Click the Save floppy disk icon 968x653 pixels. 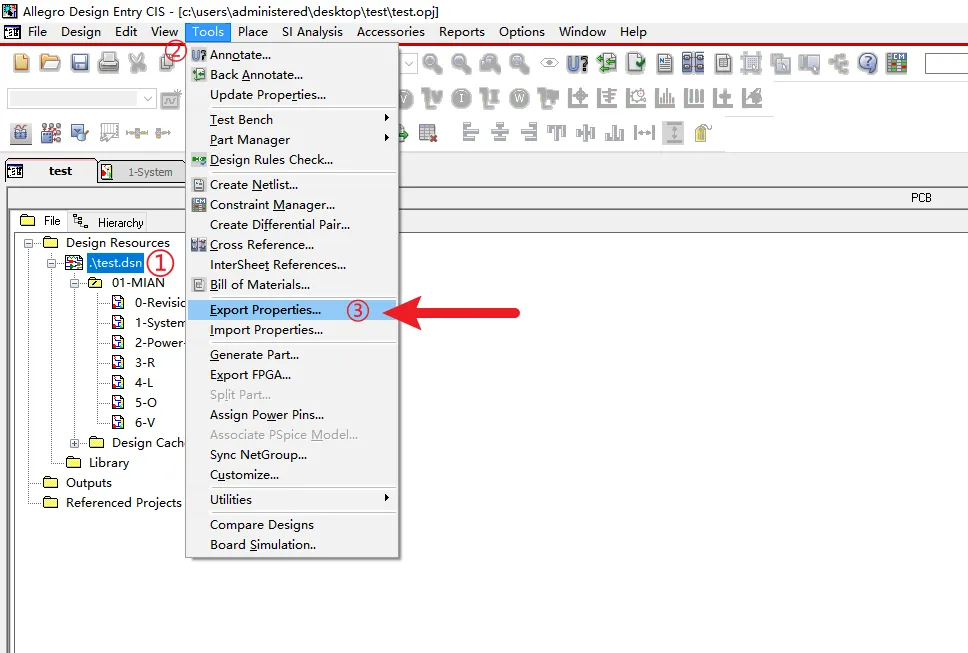coord(80,63)
